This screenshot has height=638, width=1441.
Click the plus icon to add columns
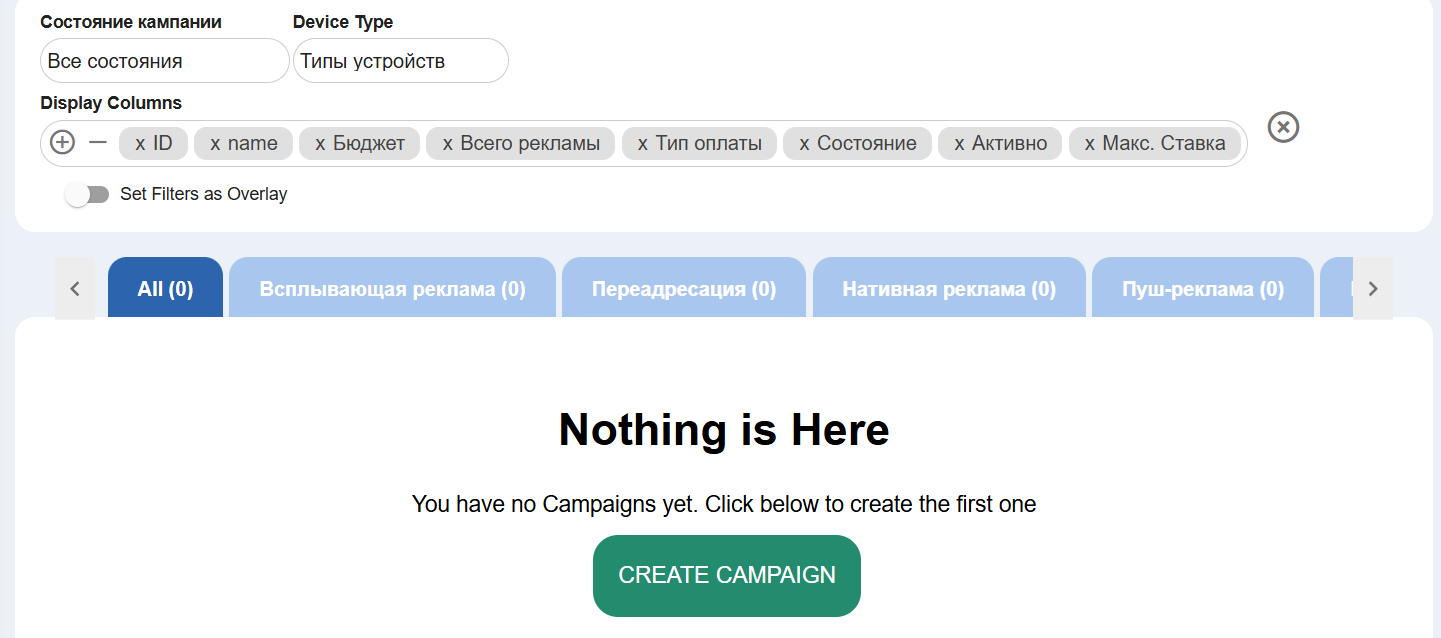coord(62,143)
